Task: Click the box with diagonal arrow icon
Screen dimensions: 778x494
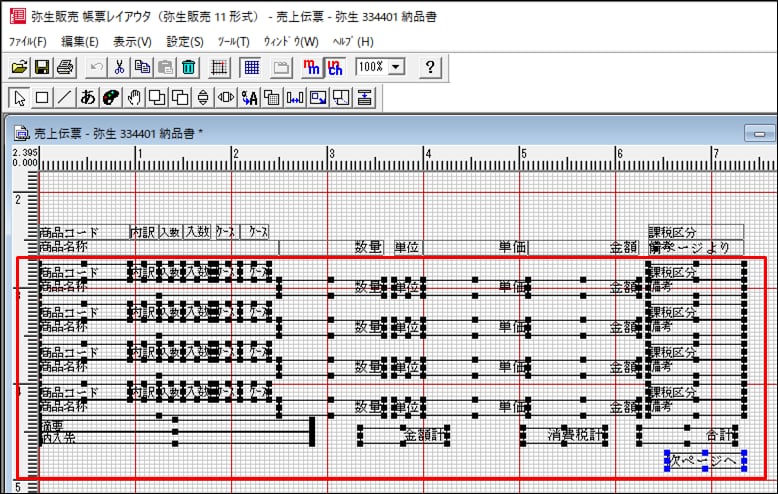Action: 318,98
